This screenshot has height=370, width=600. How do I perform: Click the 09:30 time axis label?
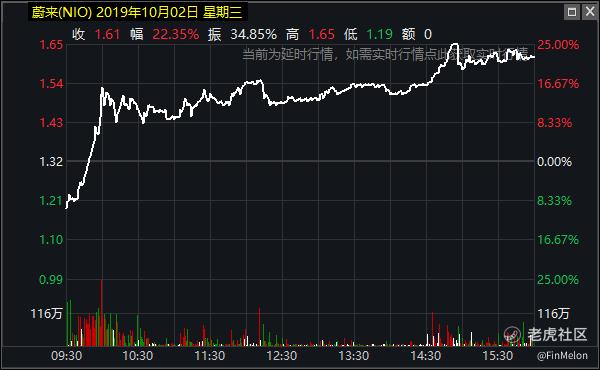[x=67, y=356]
